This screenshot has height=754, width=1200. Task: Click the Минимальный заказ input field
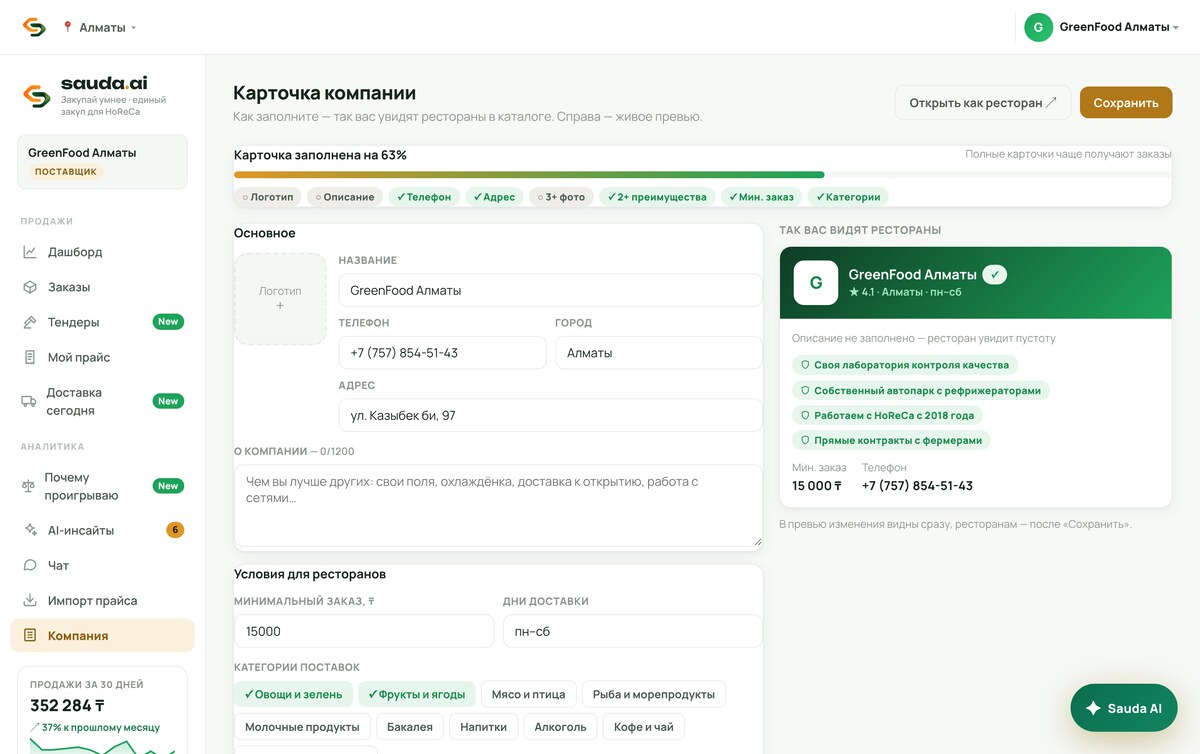[364, 631]
